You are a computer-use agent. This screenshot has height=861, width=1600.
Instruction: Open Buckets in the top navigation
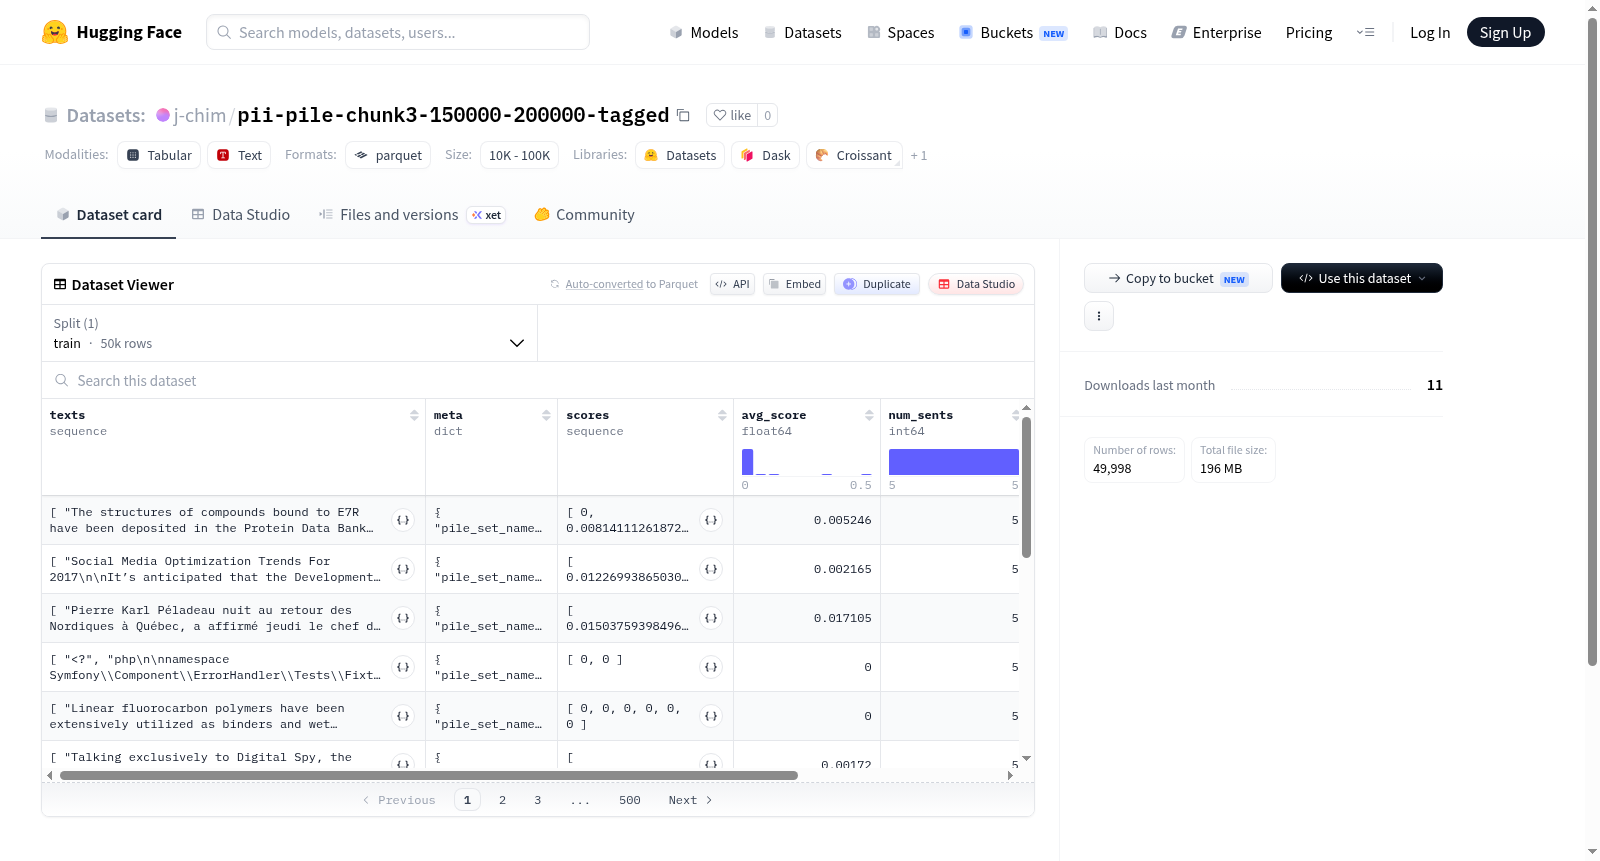coord(1014,32)
